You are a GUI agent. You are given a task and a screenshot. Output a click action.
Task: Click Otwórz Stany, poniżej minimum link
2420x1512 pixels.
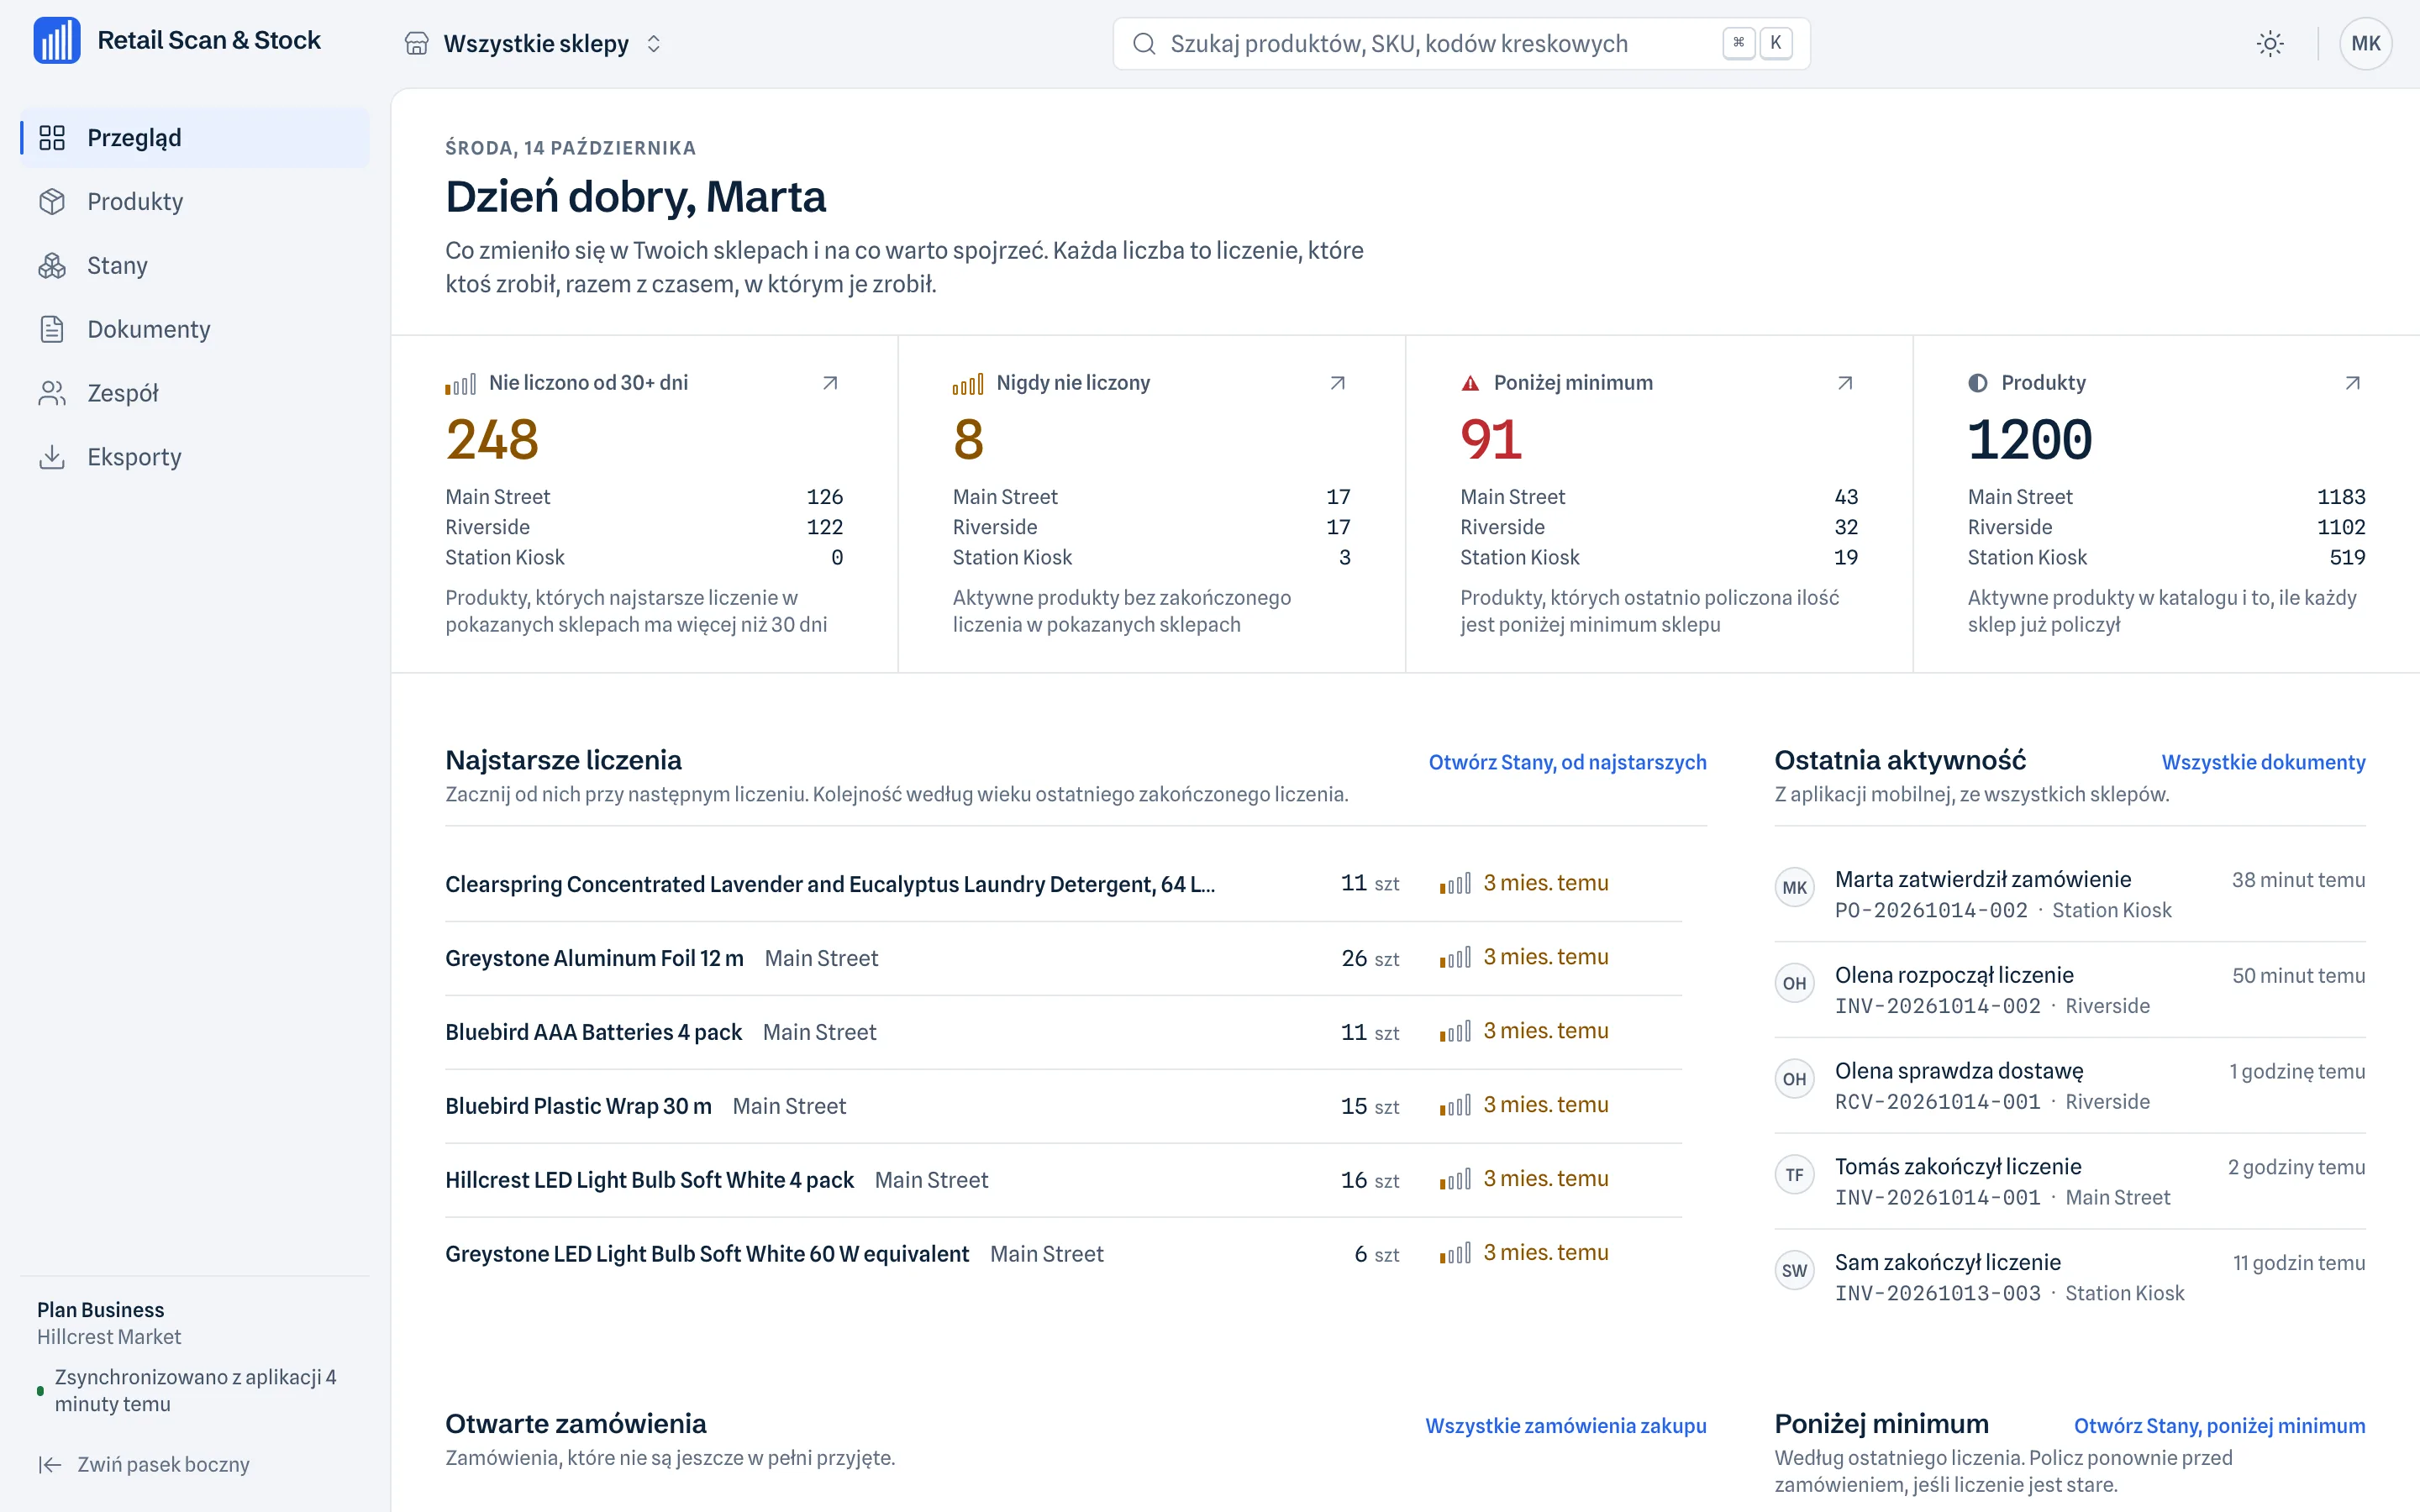[x=2219, y=1426]
